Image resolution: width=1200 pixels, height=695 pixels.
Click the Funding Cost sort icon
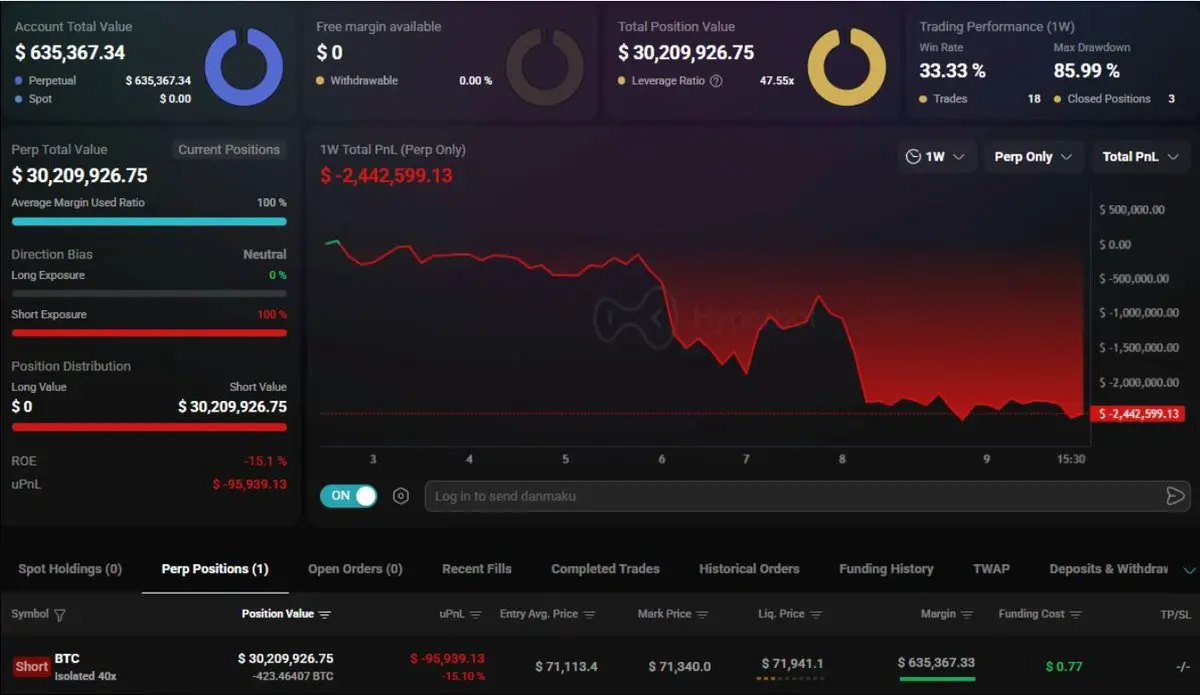[1076, 614]
